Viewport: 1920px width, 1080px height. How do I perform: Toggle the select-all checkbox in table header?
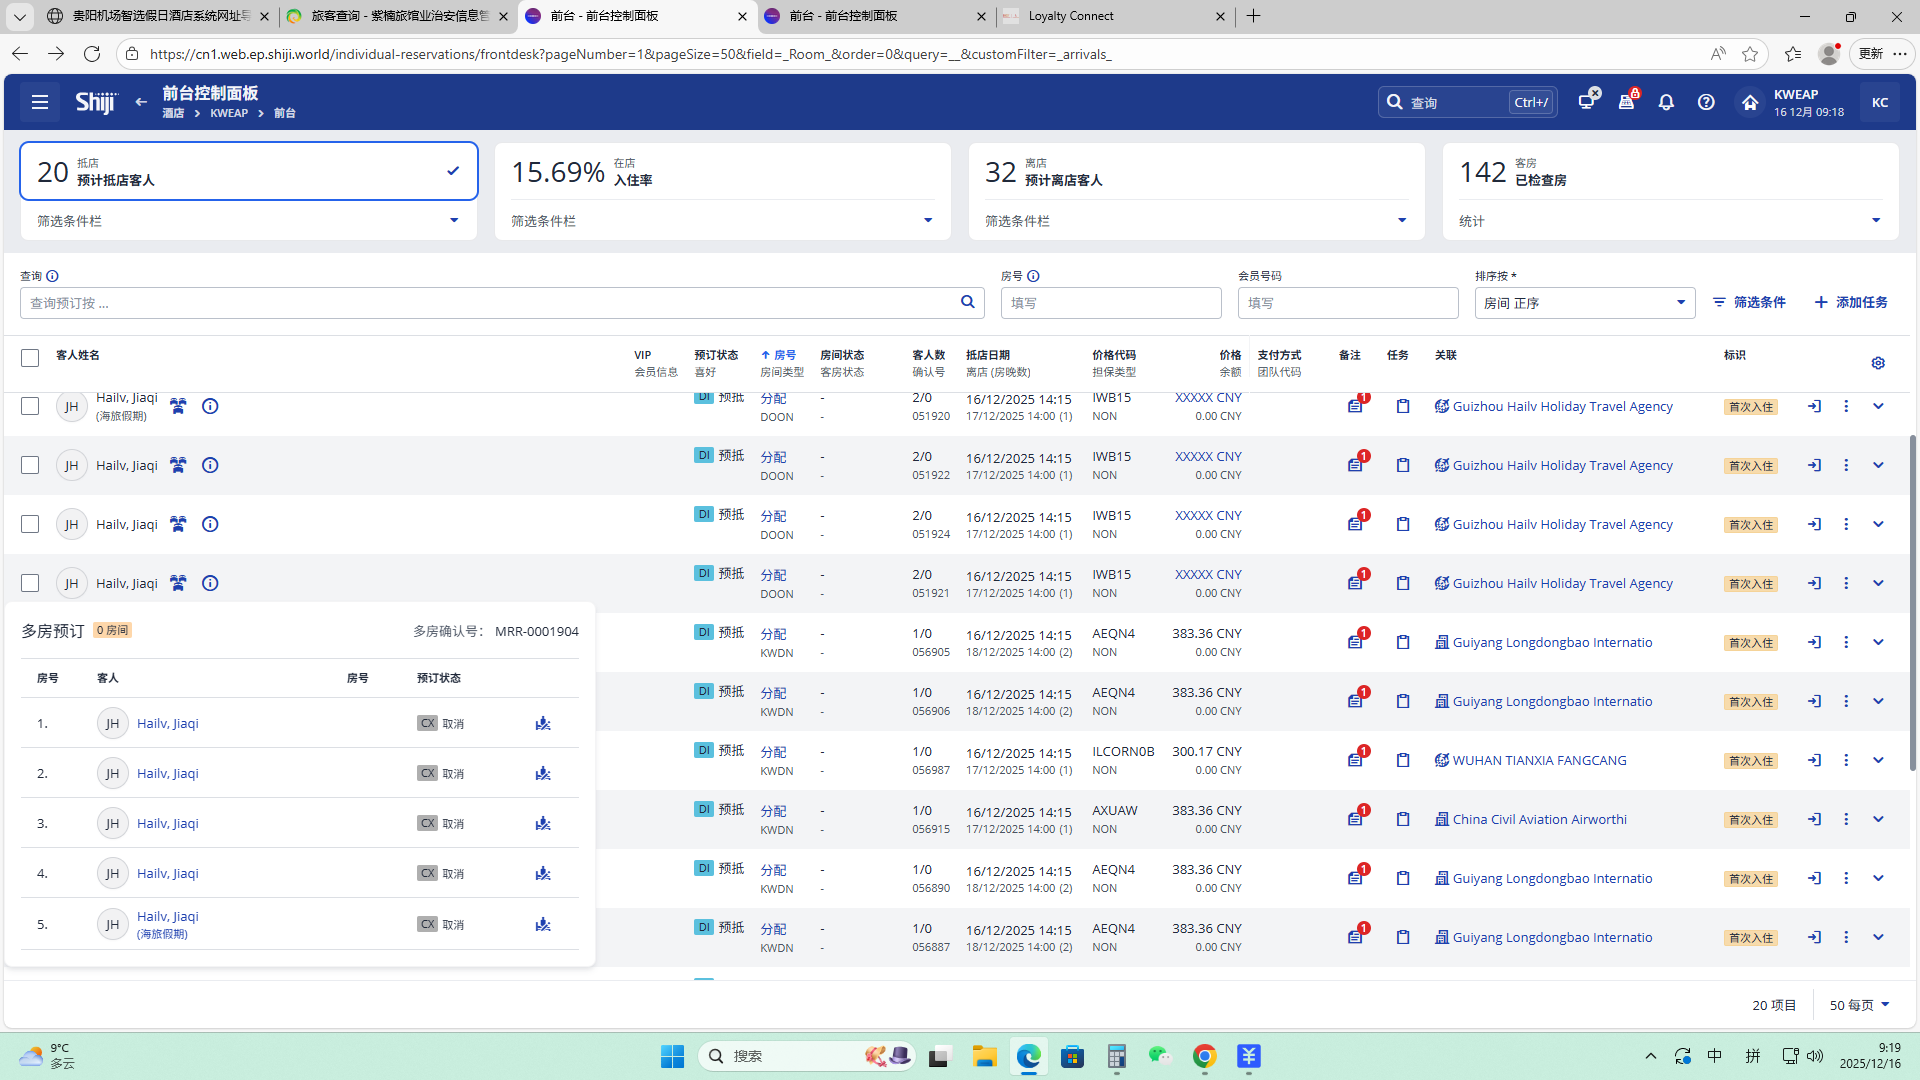pos(30,357)
